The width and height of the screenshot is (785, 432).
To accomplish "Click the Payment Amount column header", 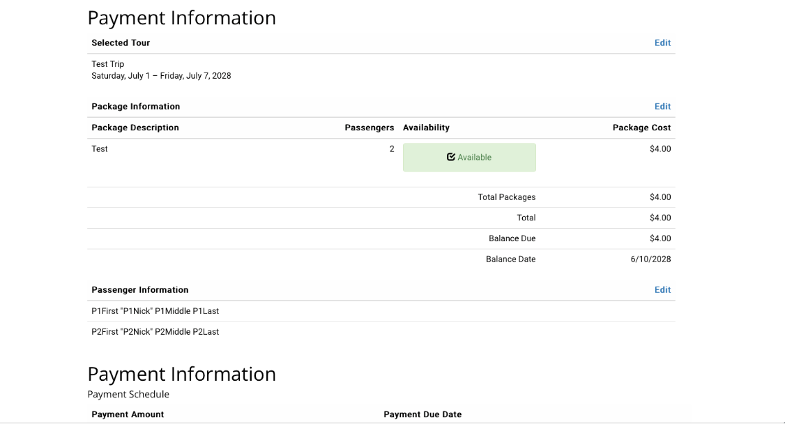I will click(127, 414).
